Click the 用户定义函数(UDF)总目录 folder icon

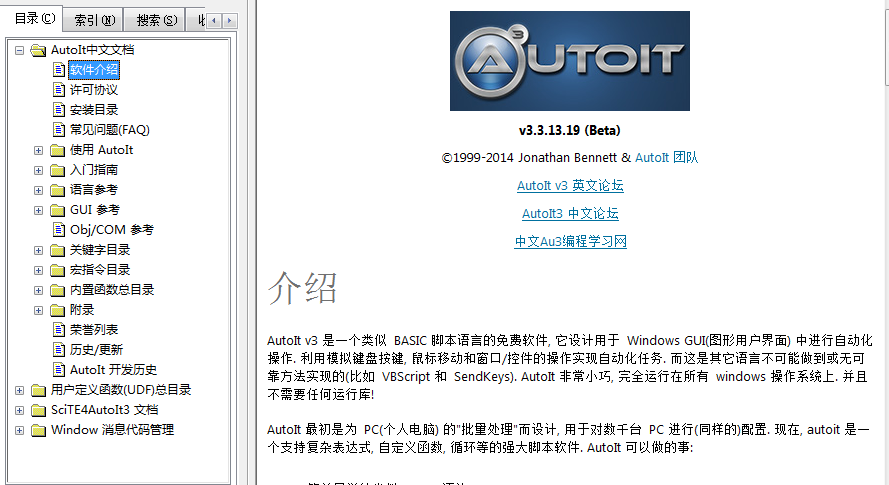39,390
